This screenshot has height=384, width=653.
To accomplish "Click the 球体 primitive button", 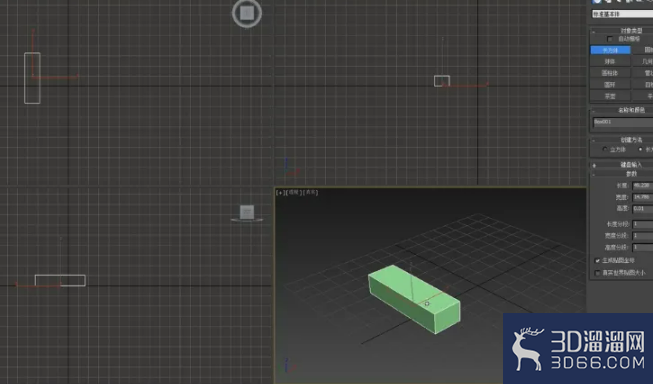I will pos(611,62).
